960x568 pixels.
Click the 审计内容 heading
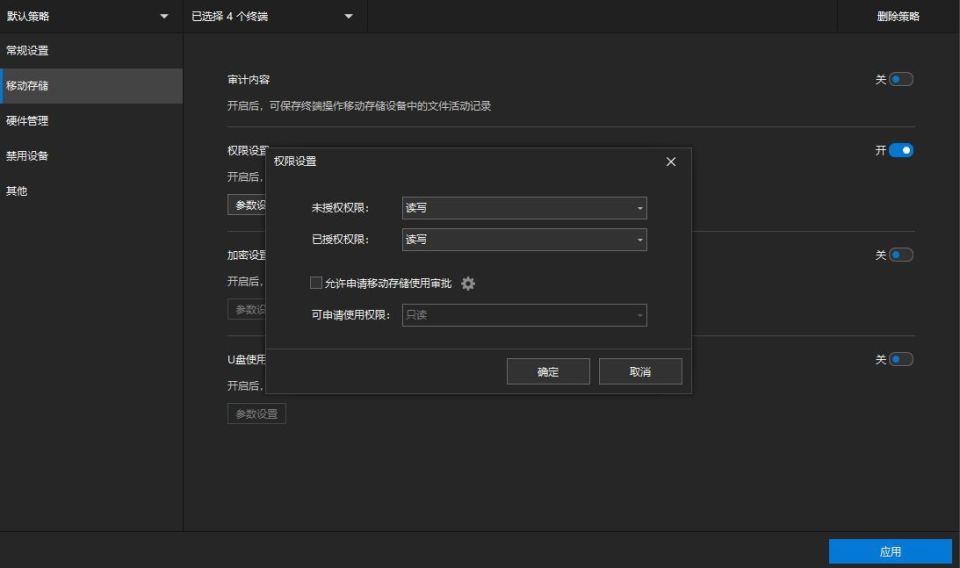click(x=249, y=80)
